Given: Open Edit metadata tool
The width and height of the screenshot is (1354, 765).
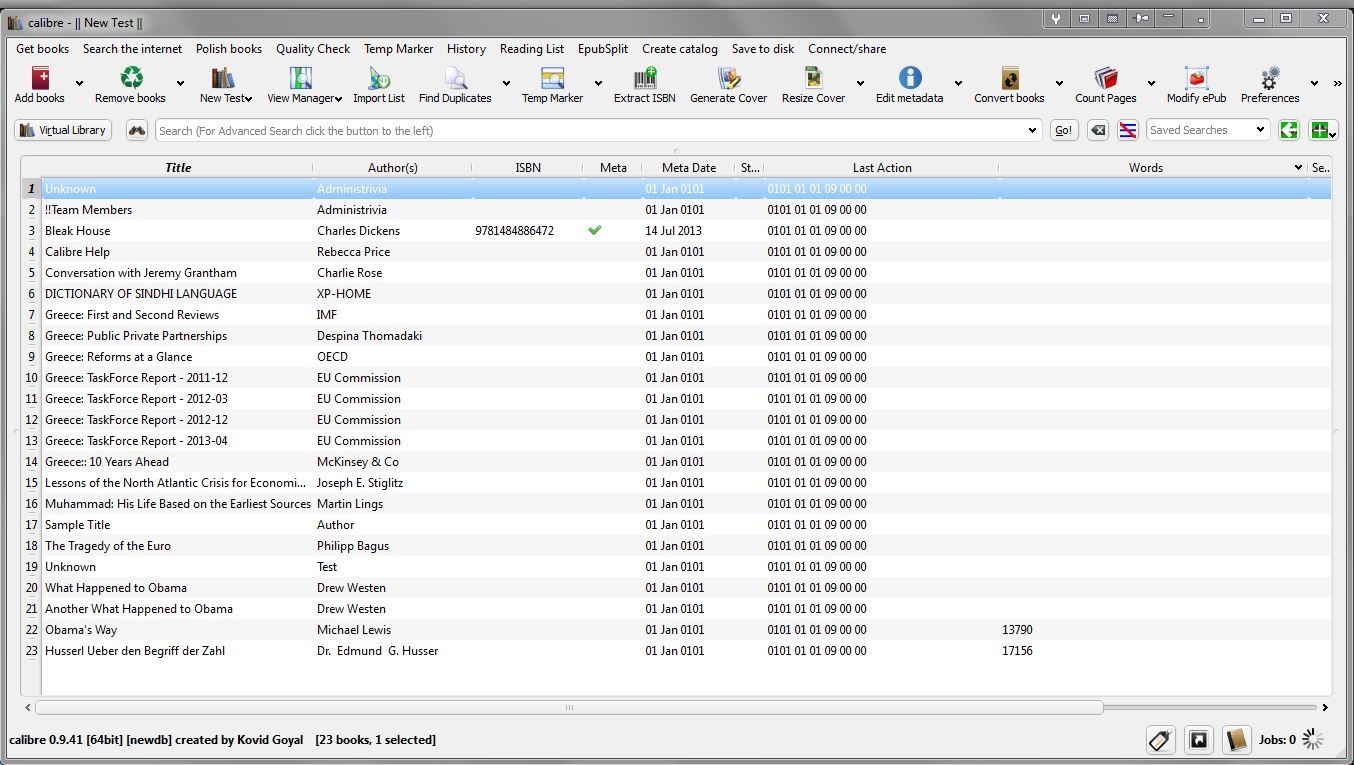Looking at the screenshot, I should click(x=909, y=78).
